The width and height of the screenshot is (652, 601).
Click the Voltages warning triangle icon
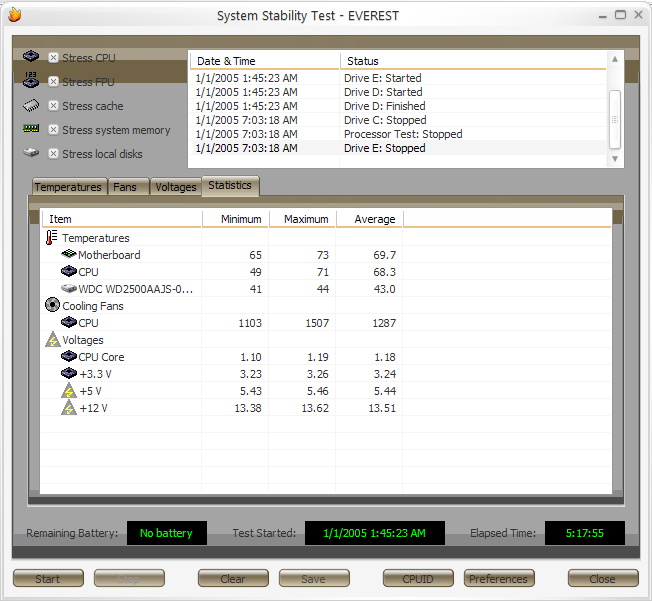pyautogui.click(x=52, y=340)
